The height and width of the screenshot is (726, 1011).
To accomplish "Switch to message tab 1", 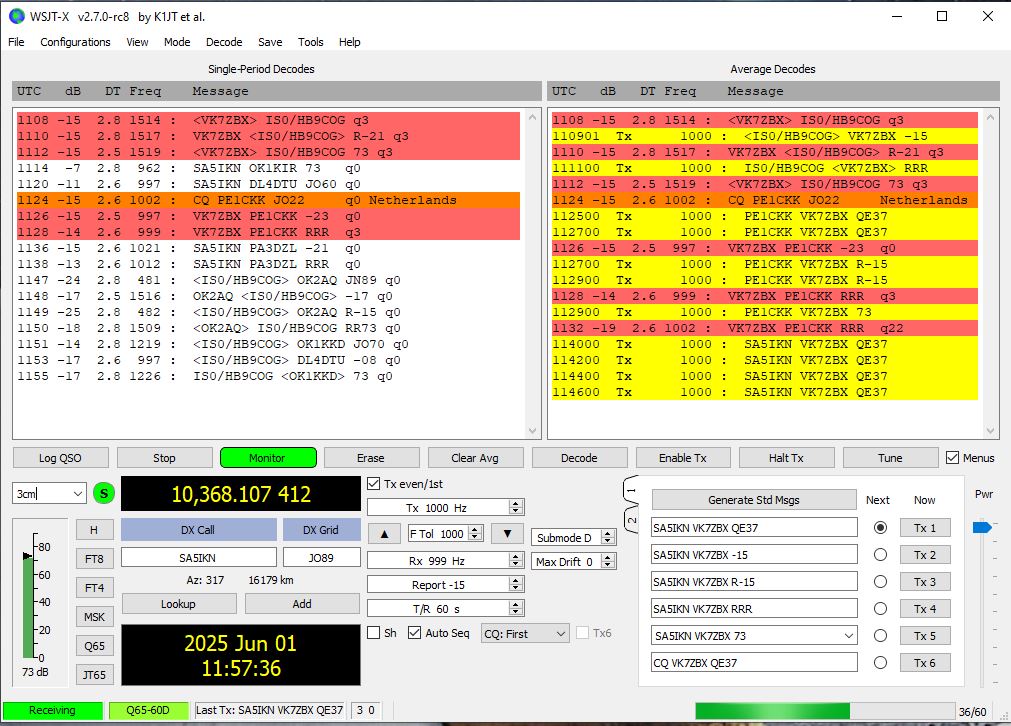I will tap(631, 491).
